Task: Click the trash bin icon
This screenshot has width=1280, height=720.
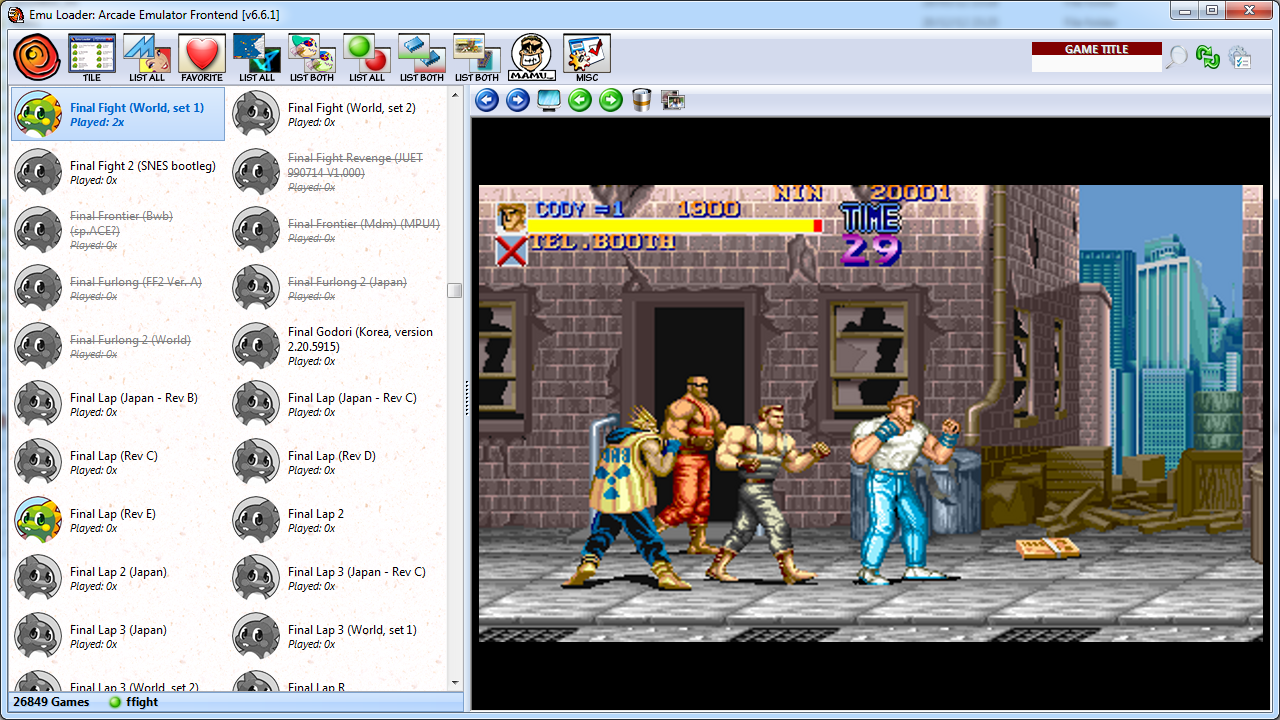Action: coord(642,100)
